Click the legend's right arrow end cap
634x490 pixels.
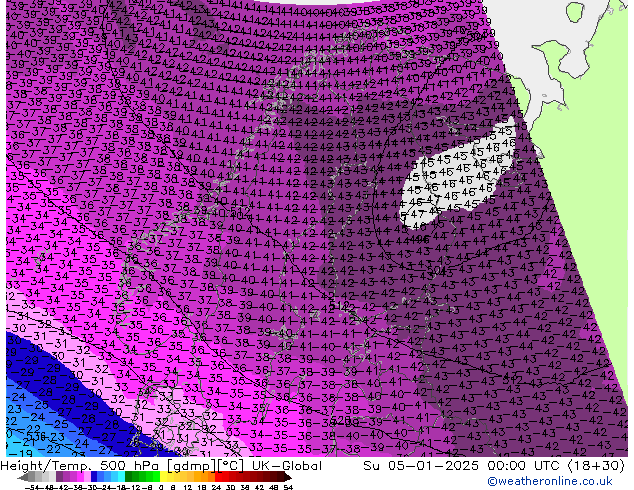pyautogui.click(x=288, y=477)
